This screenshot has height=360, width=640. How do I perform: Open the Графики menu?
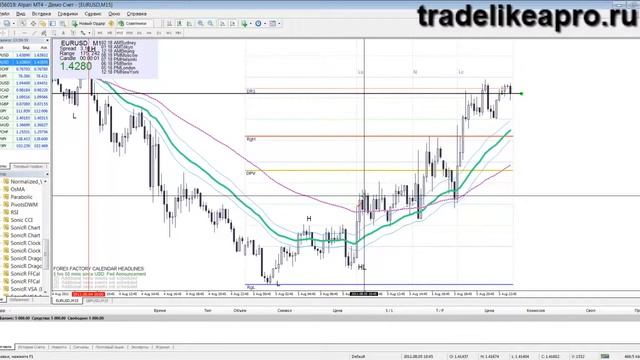(67, 13)
